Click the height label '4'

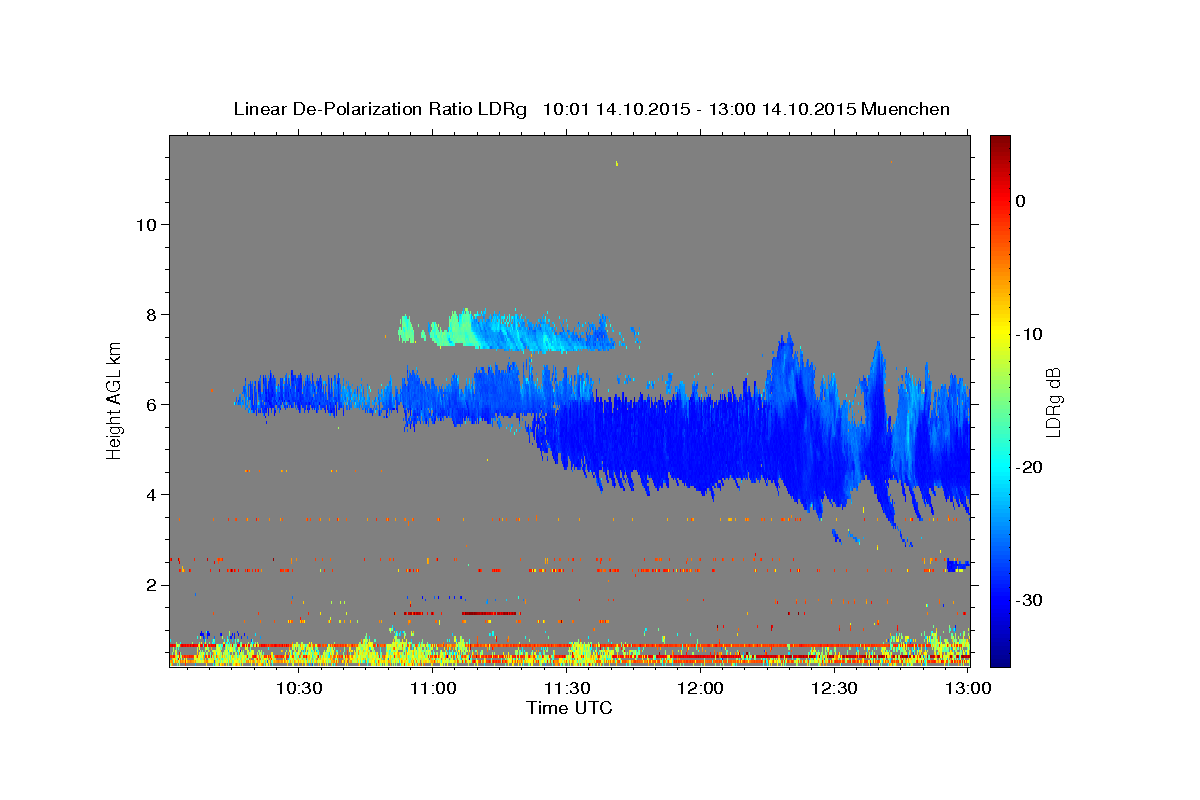tap(151, 495)
